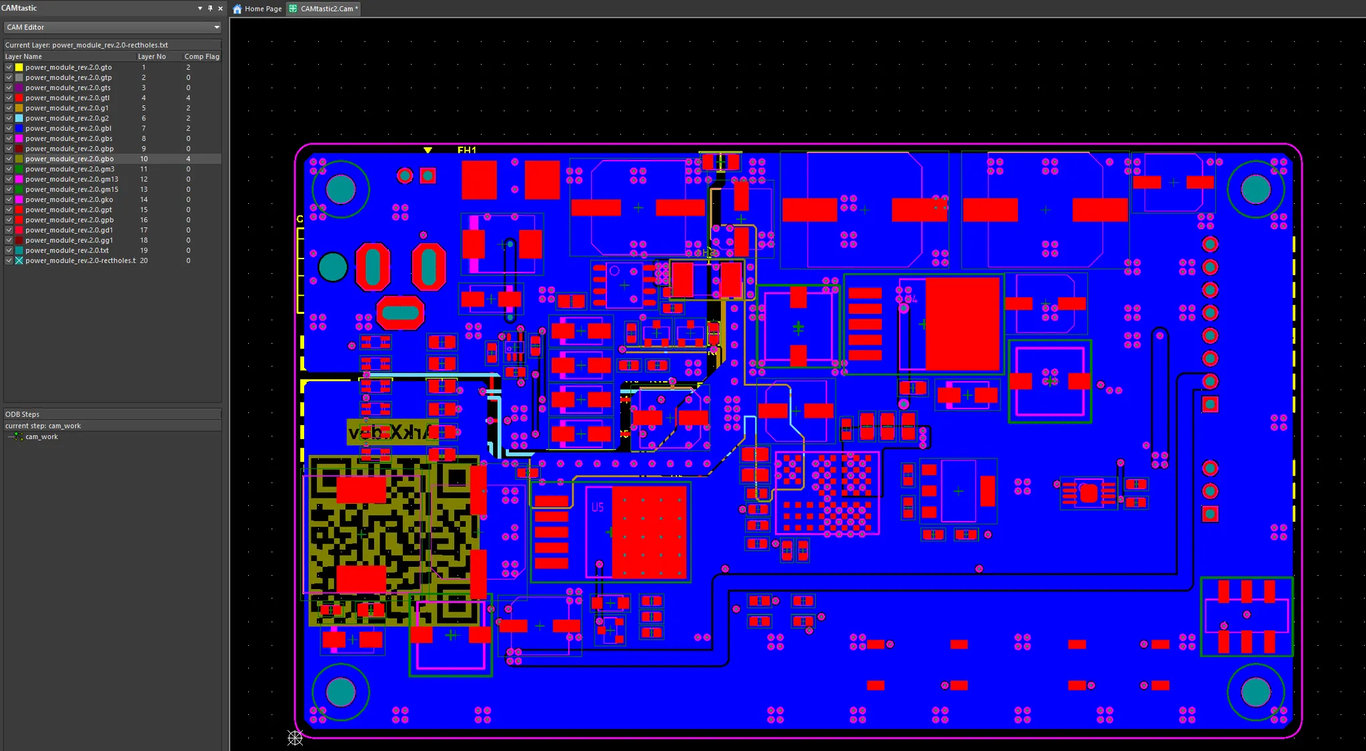Viewport: 1366px width, 751px height.
Task: Pin the CAMtastic panel with the pushpin icon
Action: (x=209, y=8)
